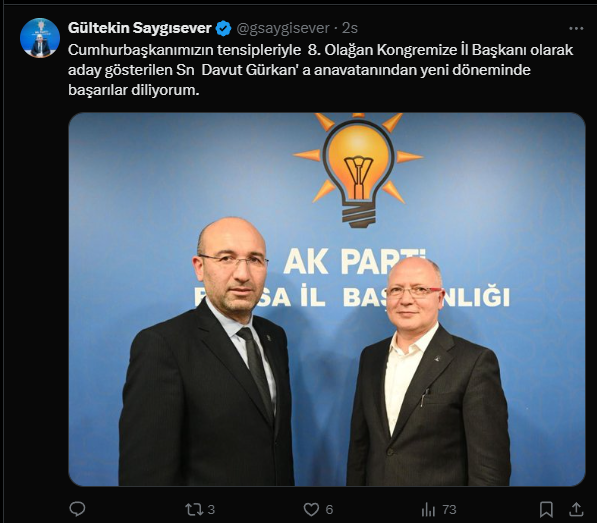Image resolution: width=597 pixels, height=523 pixels.
Task: Click the view count number 73
Action: 450,509
